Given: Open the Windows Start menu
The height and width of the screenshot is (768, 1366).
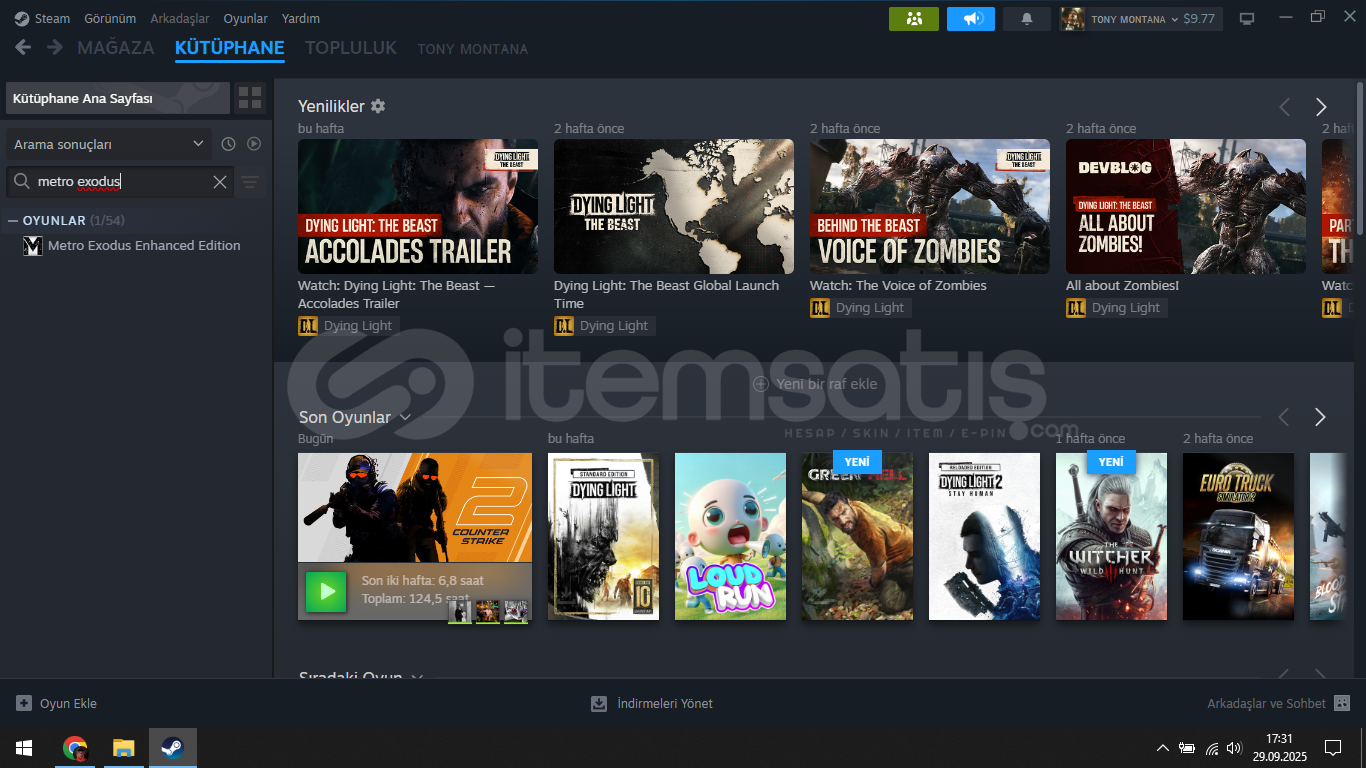Looking at the screenshot, I should click(x=24, y=748).
